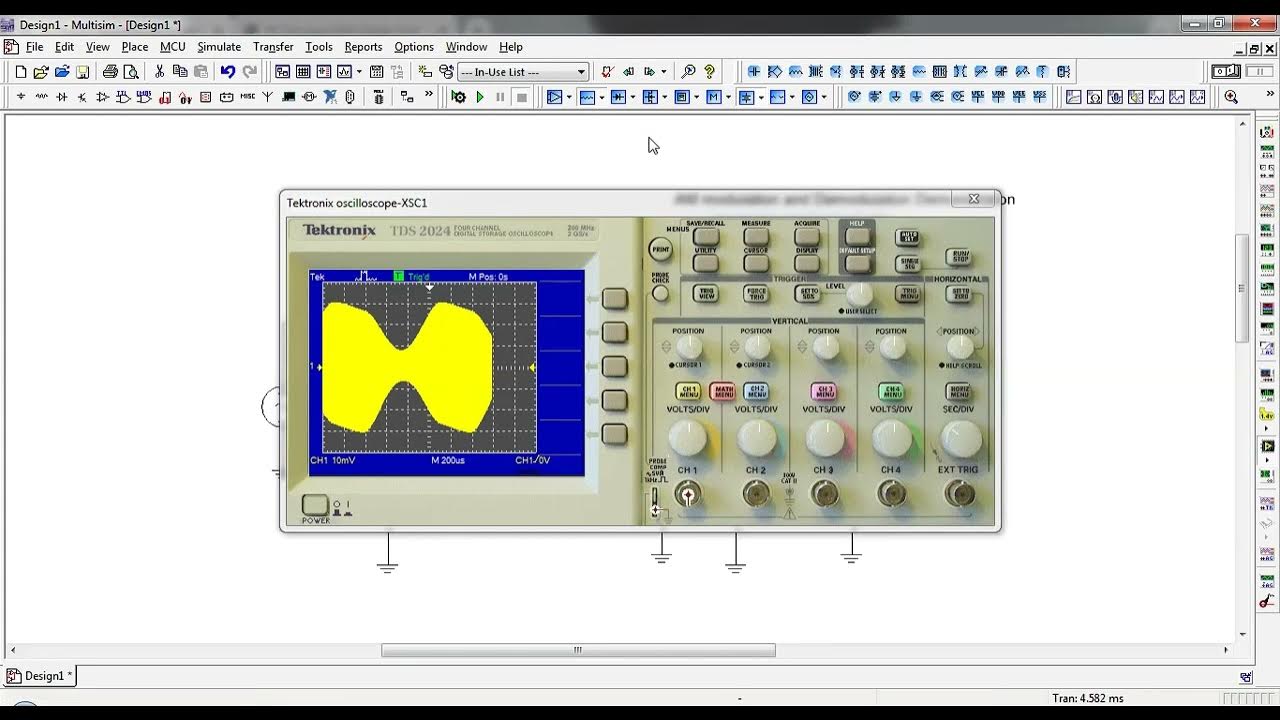
Task: Cut selection with scissors icon
Action: click(x=159, y=72)
